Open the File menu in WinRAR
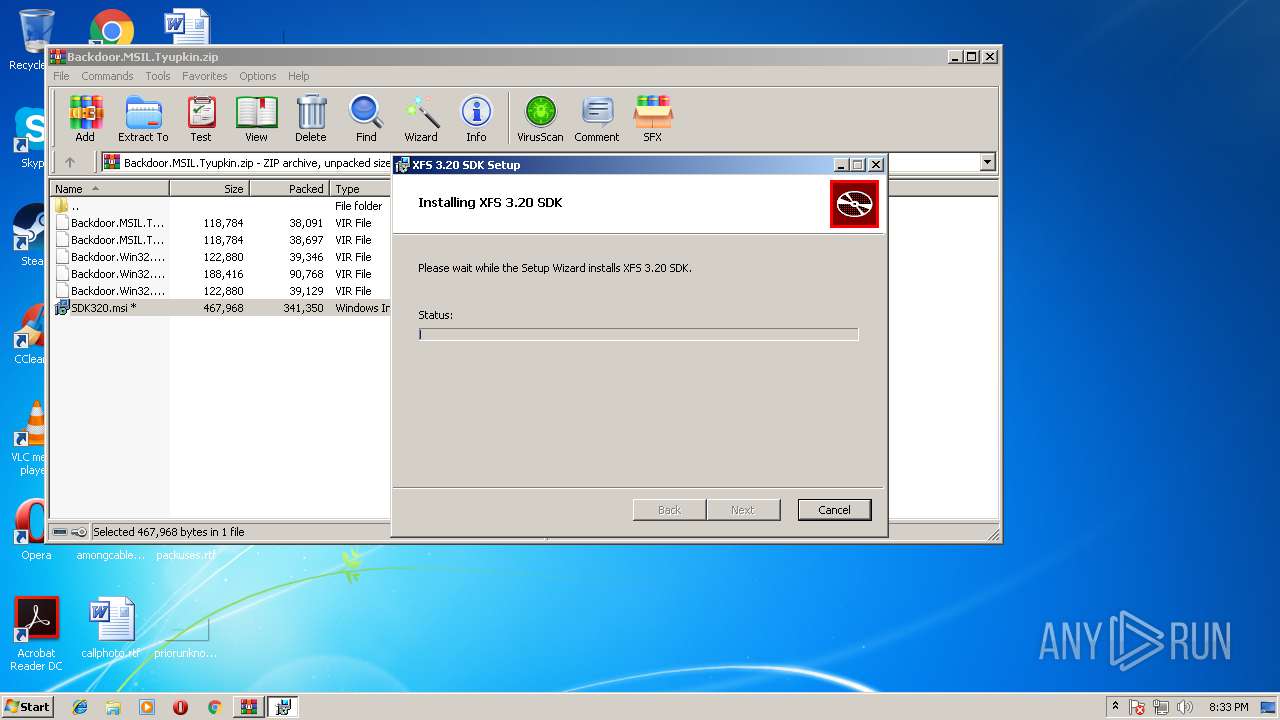The width and height of the screenshot is (1280, 720). click(61, 76)
